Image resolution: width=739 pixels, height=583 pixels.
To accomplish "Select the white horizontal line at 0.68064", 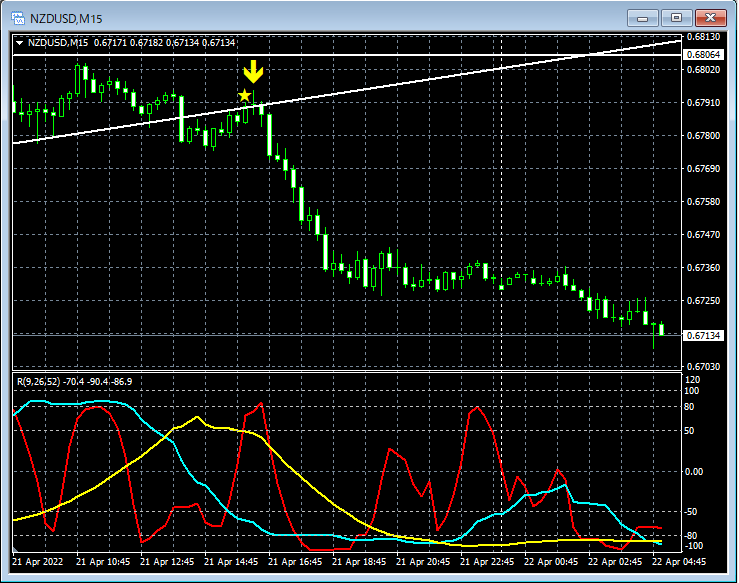I will tap(347, 55).
